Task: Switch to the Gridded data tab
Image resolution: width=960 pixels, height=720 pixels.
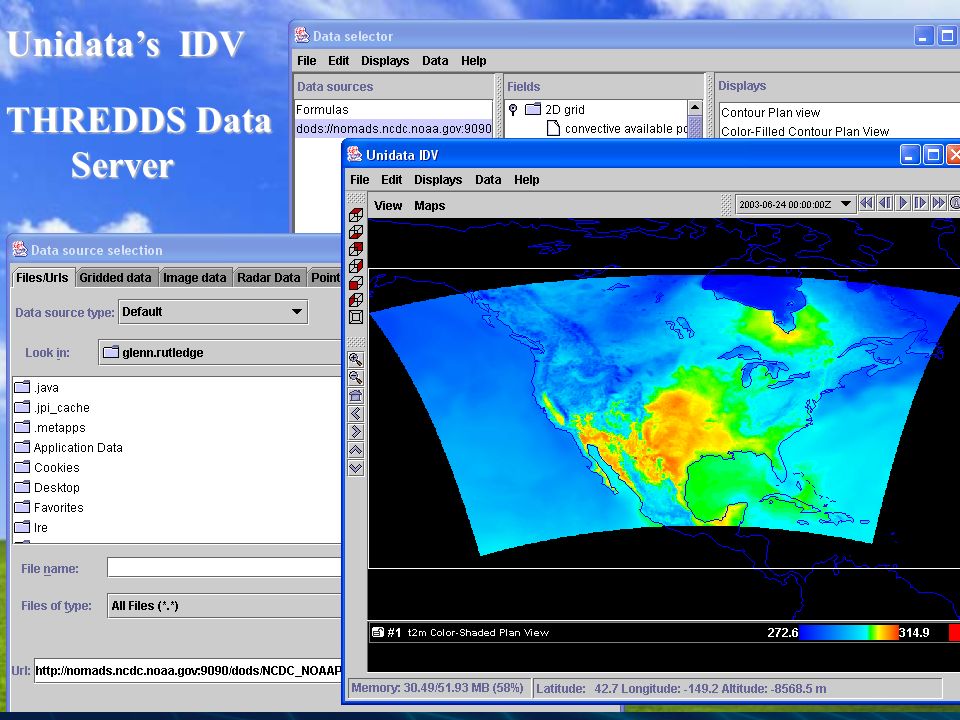Action: 115,277
